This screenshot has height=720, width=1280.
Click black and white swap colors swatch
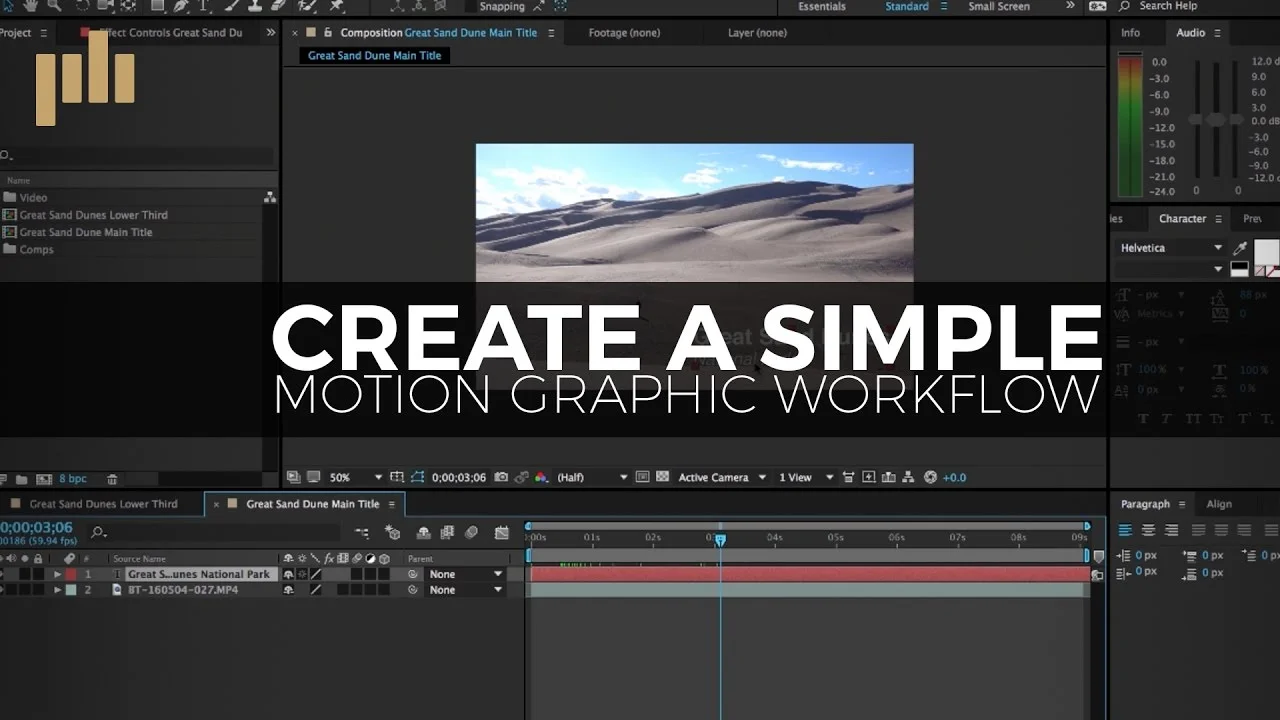pos(1239,269)
